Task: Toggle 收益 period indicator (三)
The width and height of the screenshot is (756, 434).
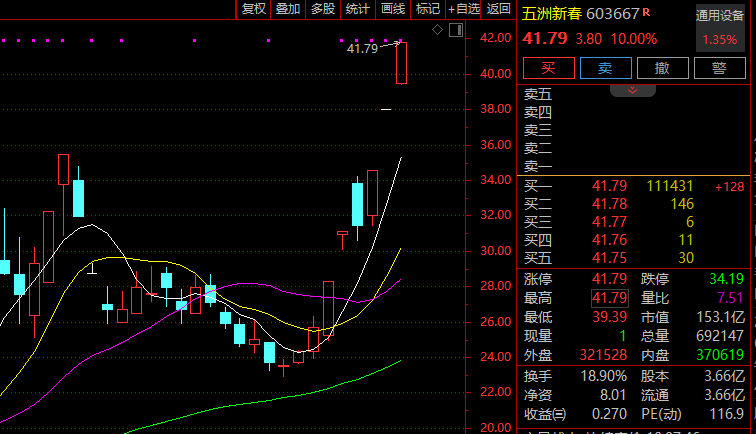Action: pyautogui.click(x=545, y=414)
